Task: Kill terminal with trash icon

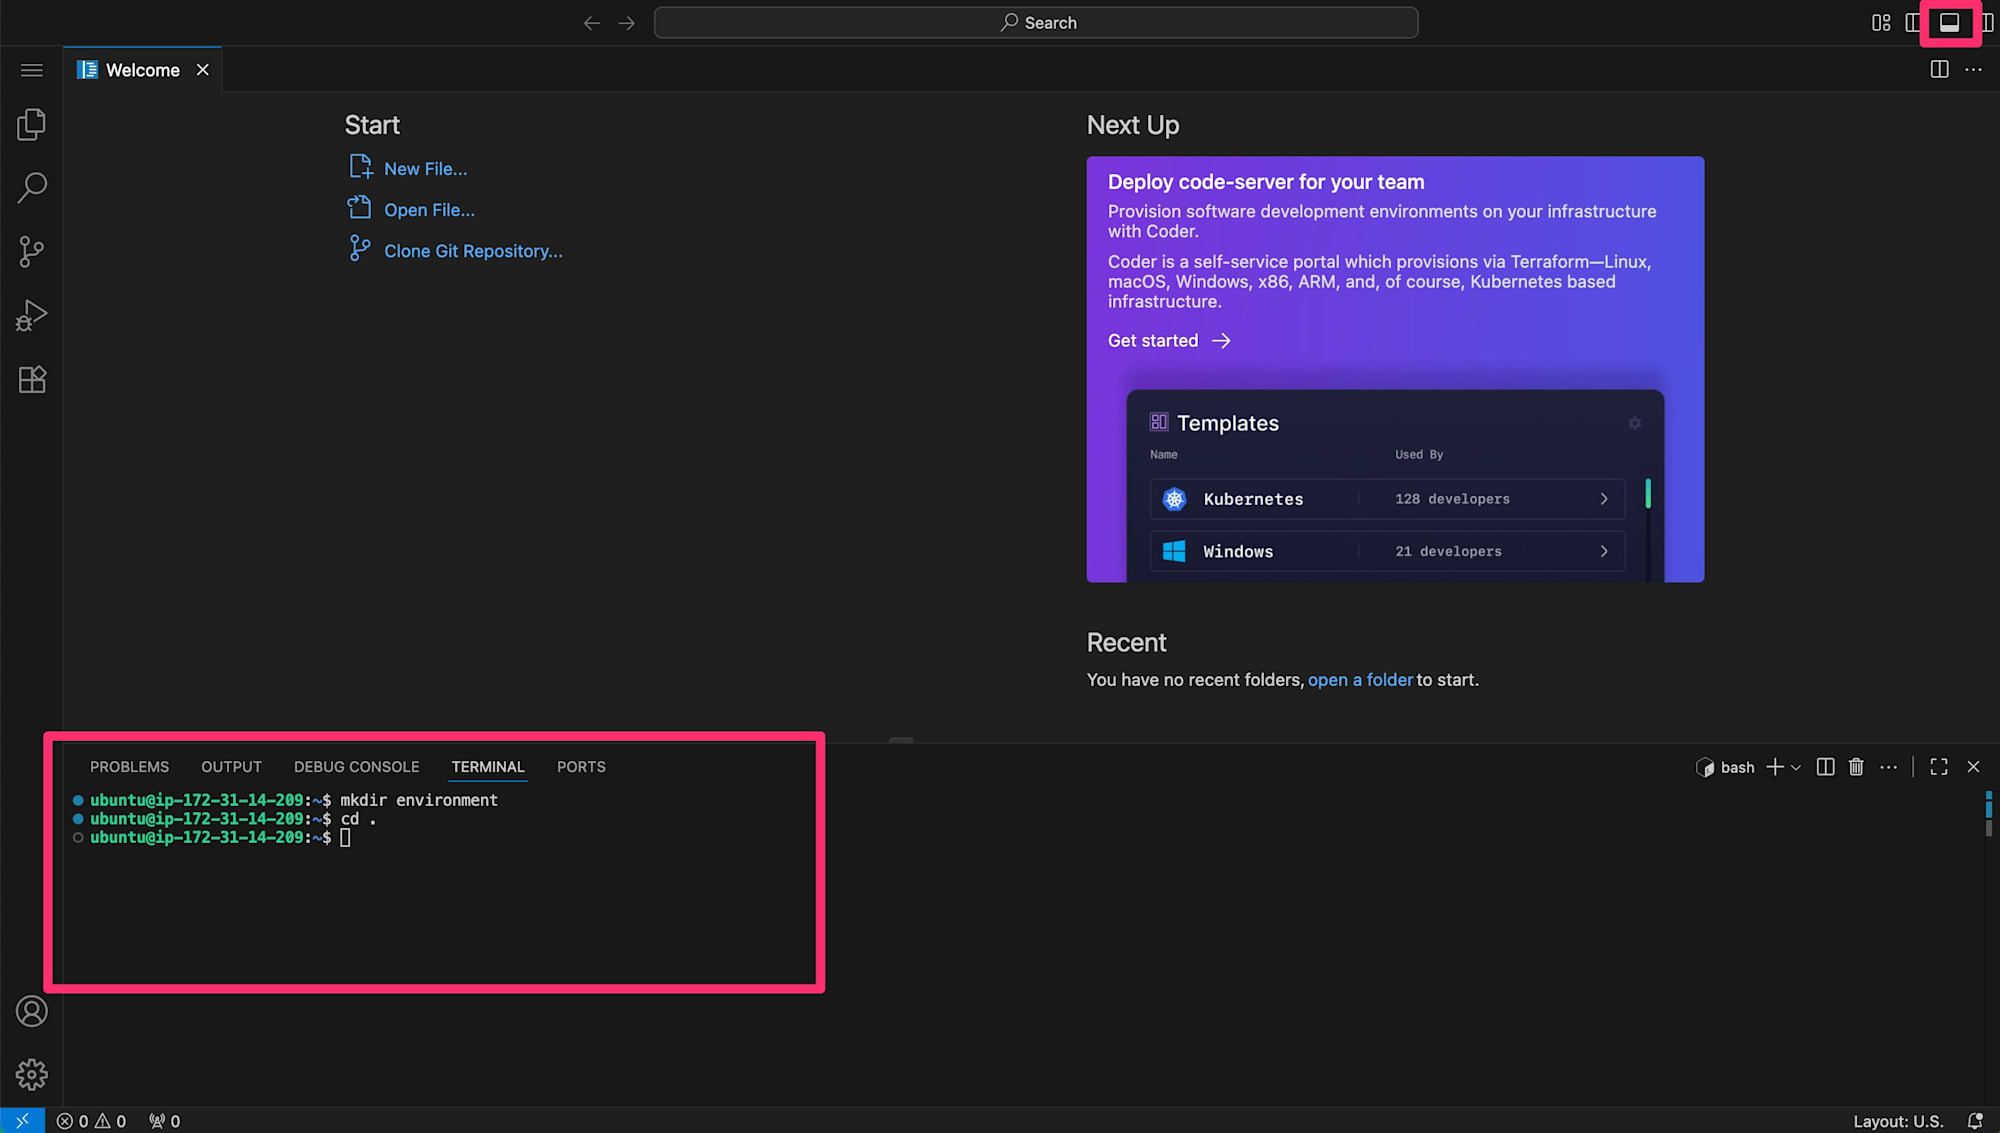Action: tap(1856, 766)
